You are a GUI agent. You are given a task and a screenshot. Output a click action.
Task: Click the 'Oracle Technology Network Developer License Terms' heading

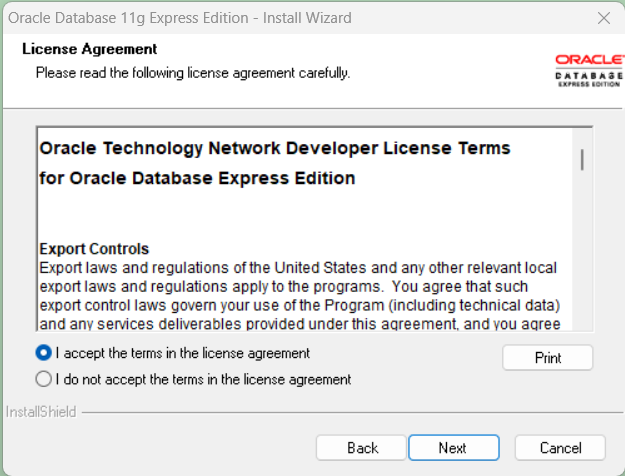pos(275,148)
